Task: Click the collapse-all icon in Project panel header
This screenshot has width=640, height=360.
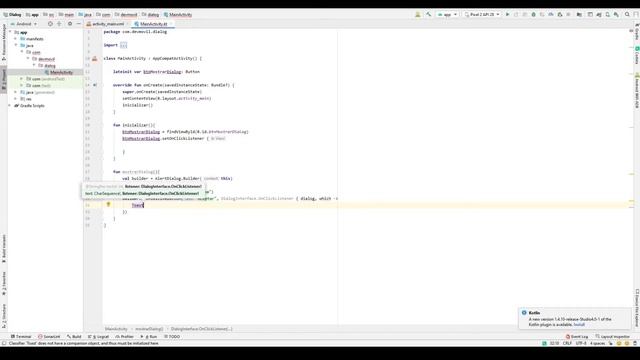Action: click(x=59, y=24)
